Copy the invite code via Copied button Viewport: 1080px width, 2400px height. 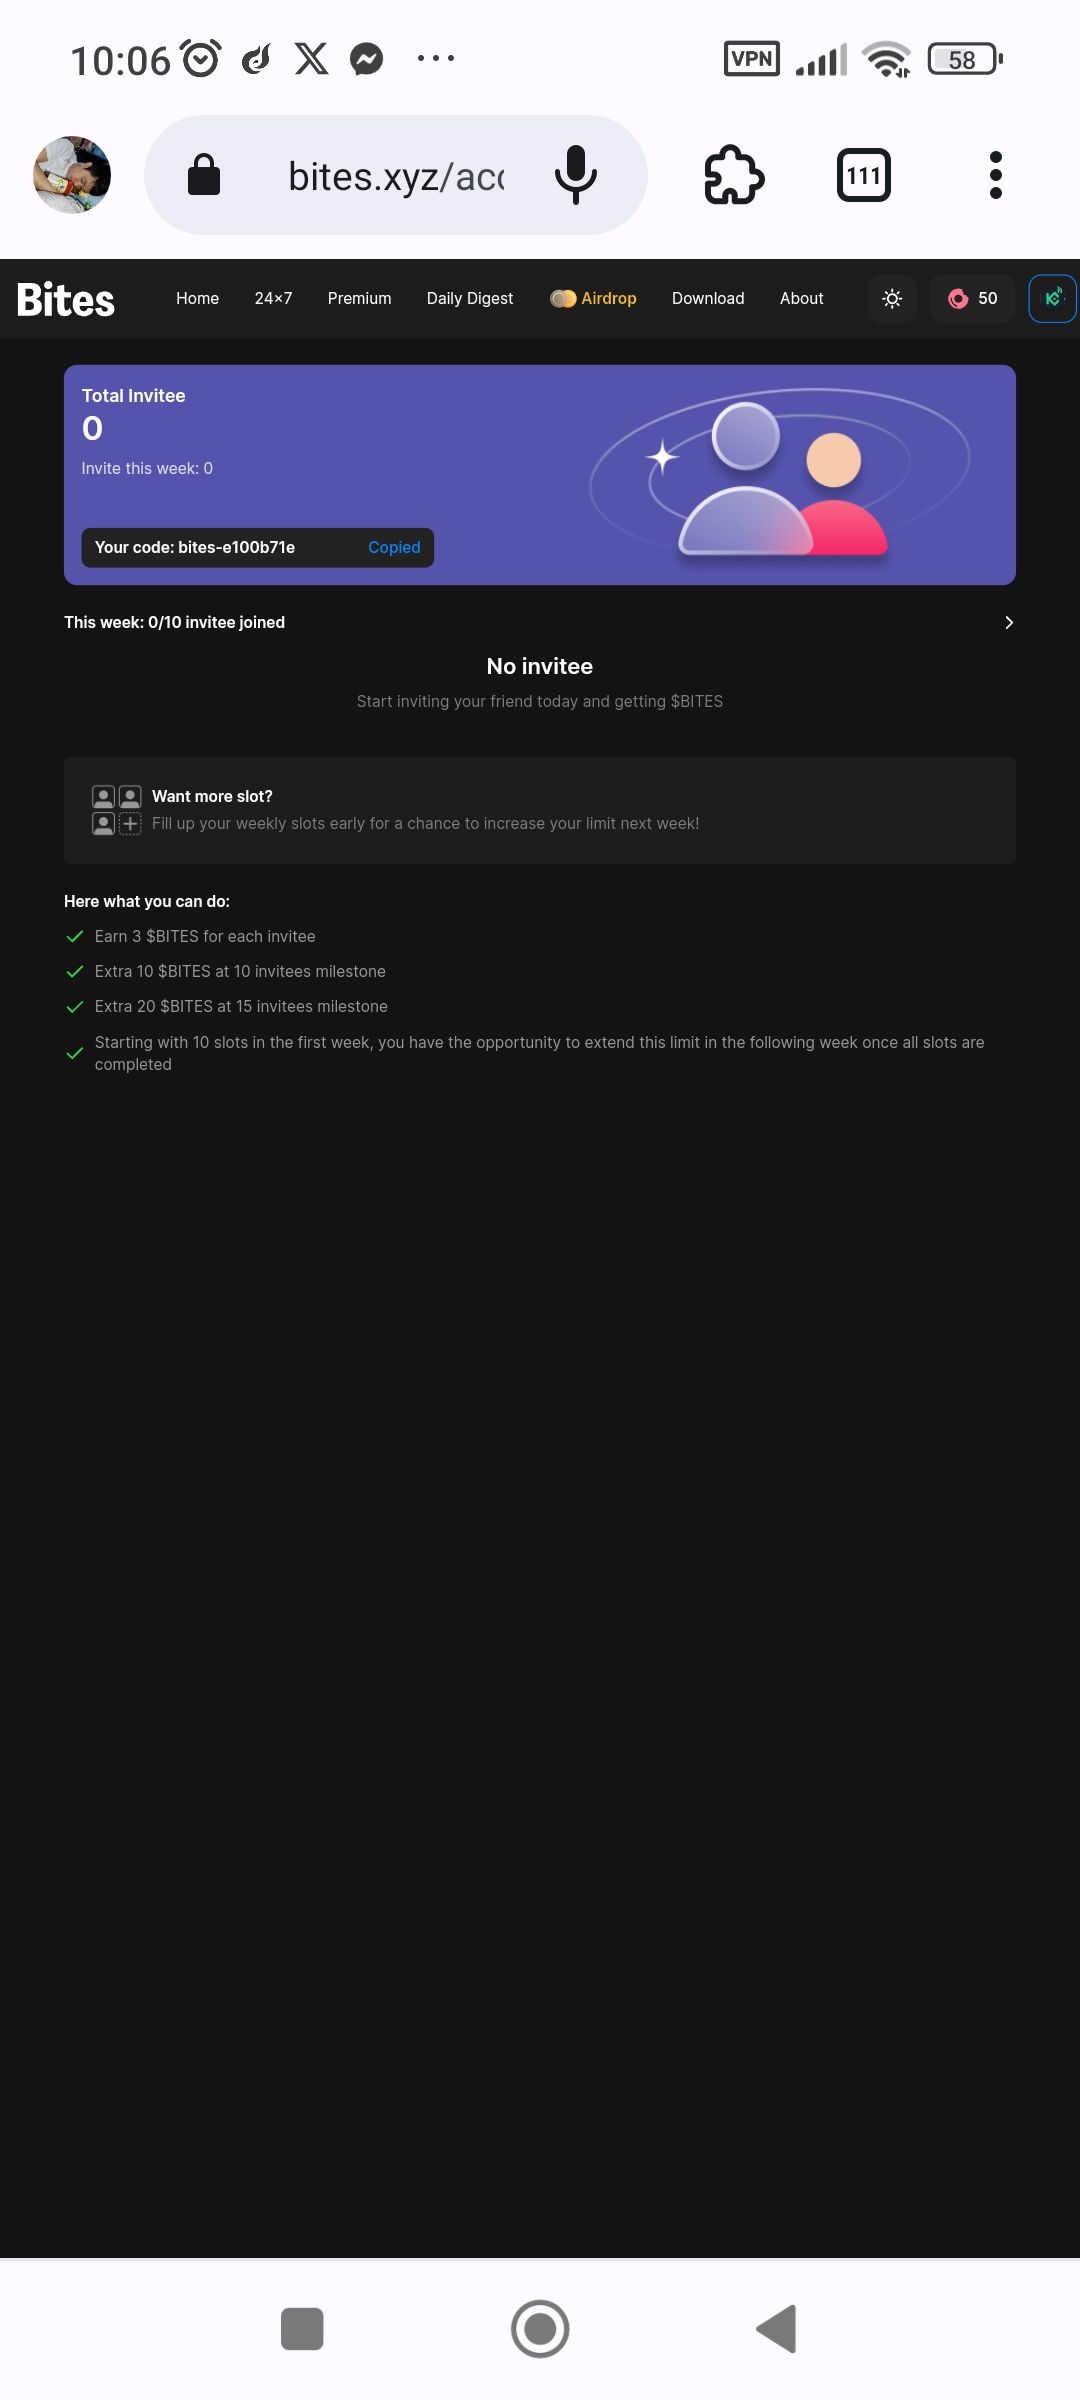pos(394,547)
